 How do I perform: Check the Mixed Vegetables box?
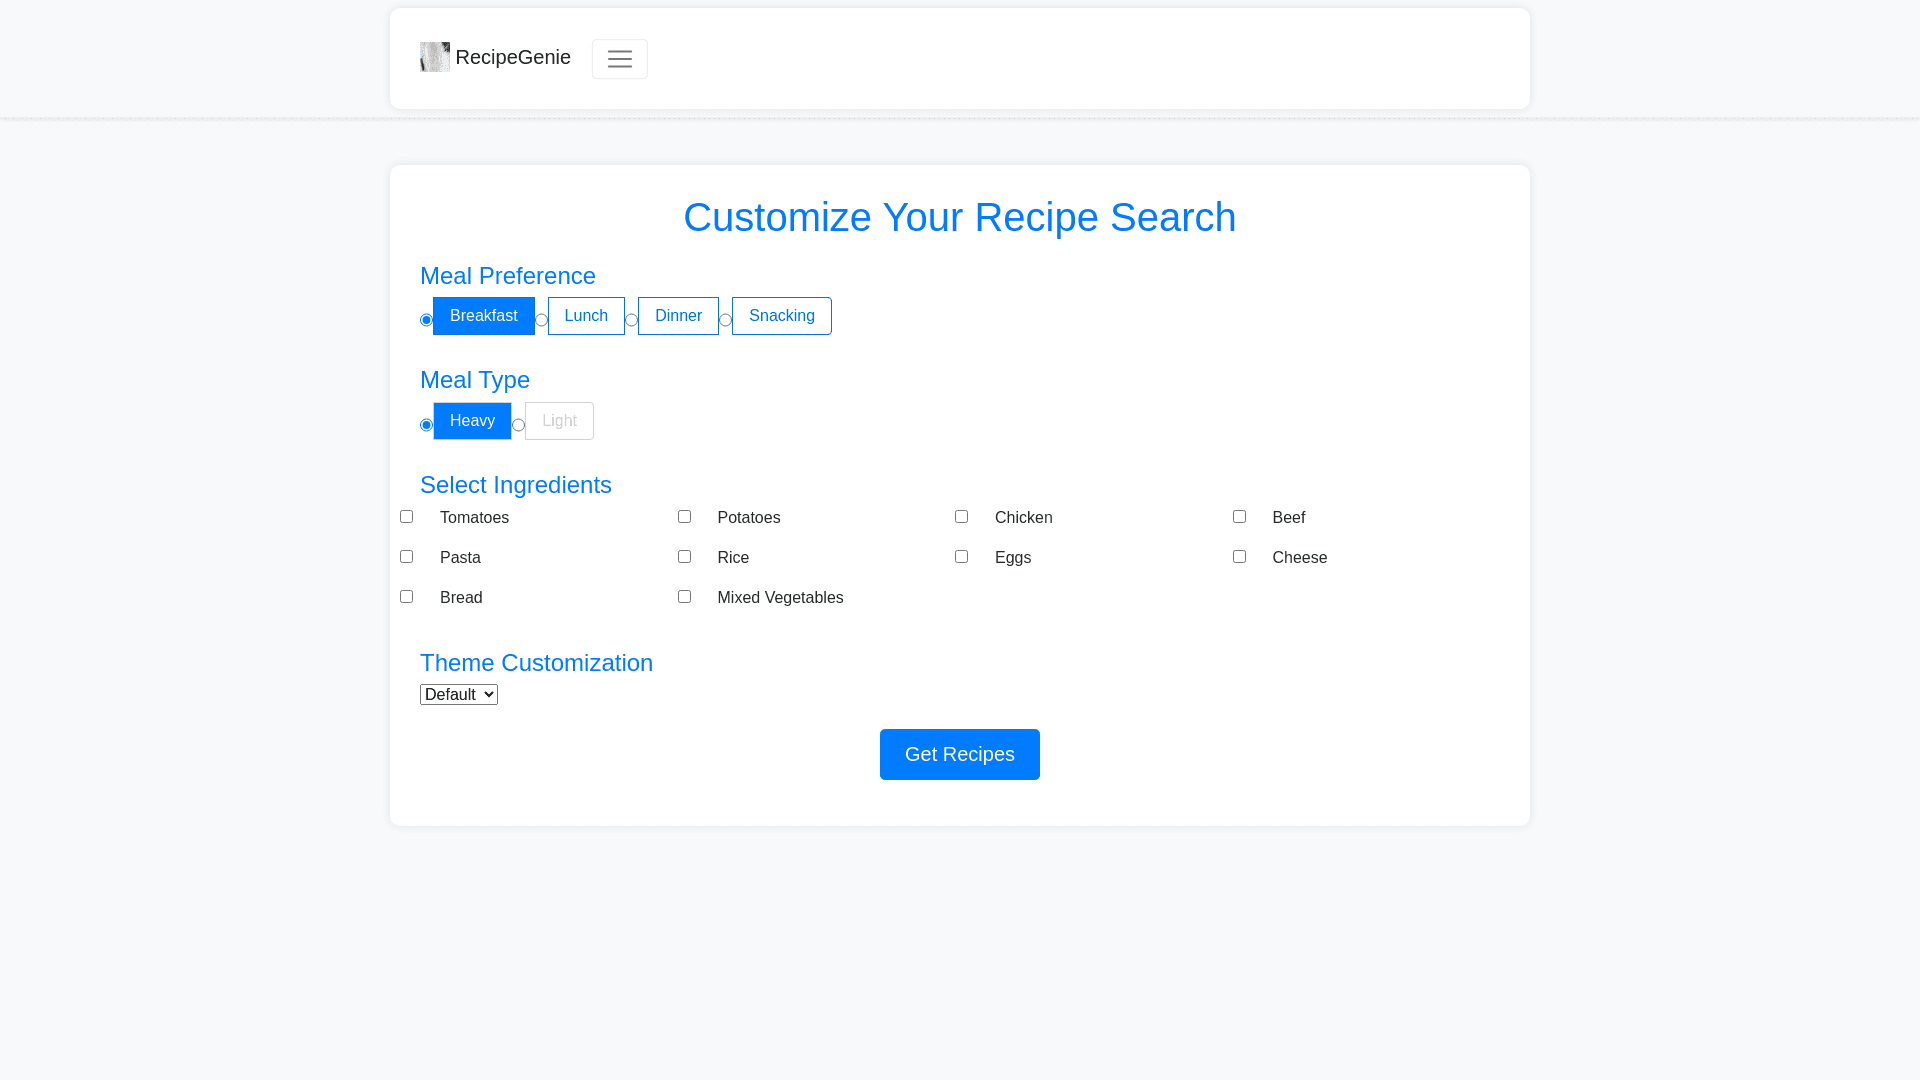684,597
